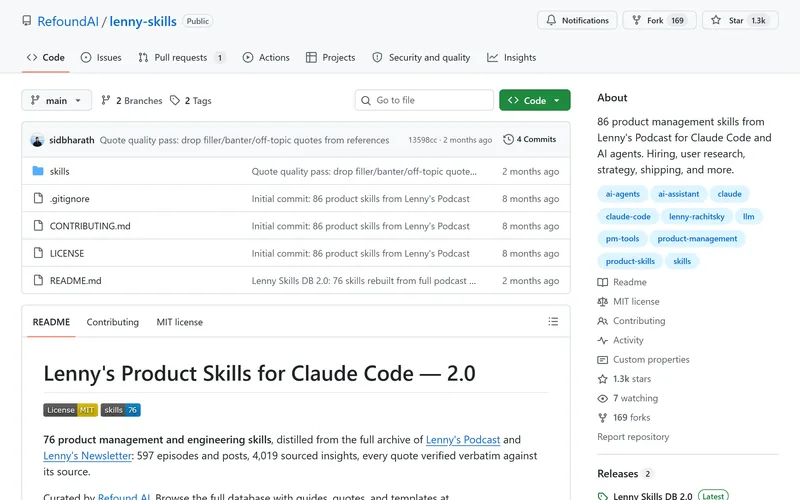Click the Report repository link
This screenshot has height=500, width=800.
point(633,437)
